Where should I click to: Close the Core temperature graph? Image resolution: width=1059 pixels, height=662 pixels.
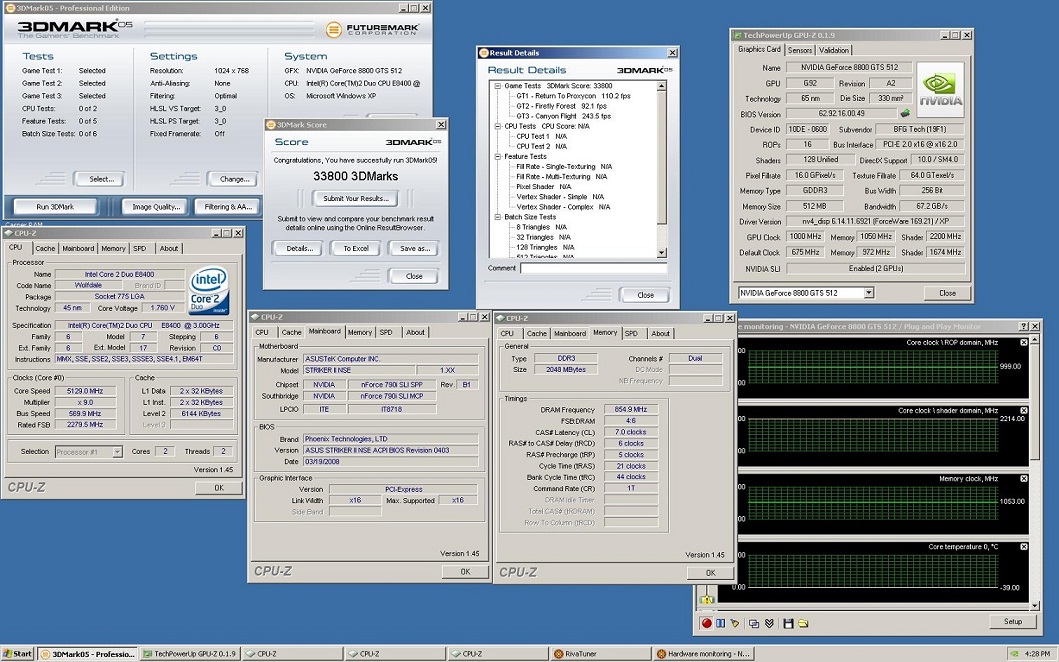click(x=1024, y=546)
